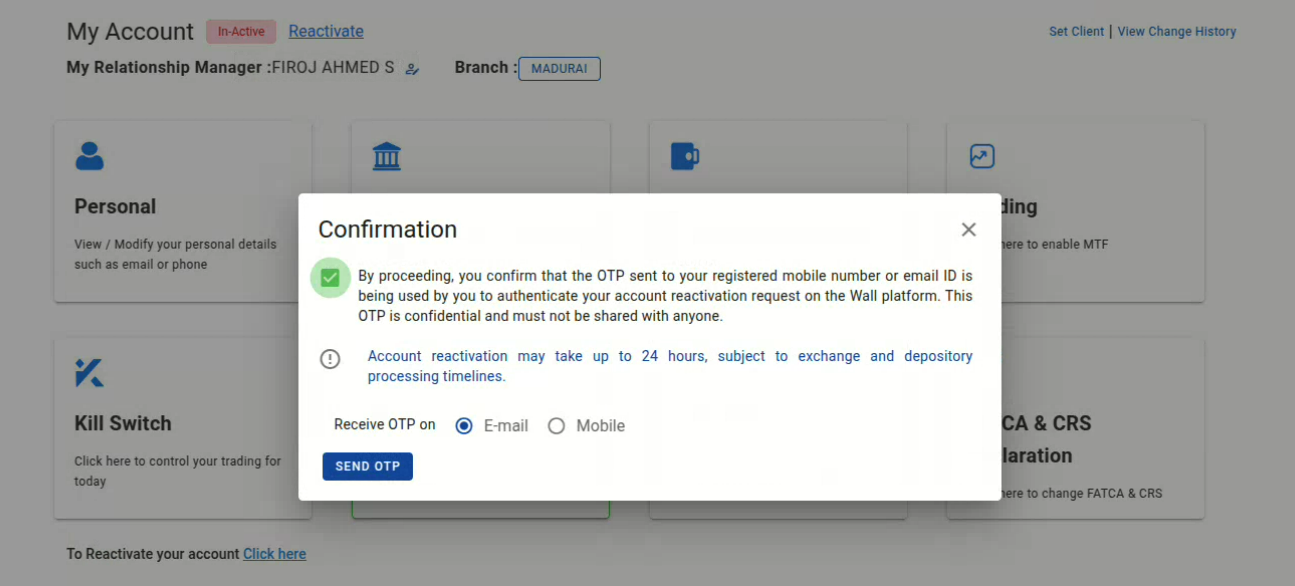Close the Confirmation dialog

(x=968, y=230)
